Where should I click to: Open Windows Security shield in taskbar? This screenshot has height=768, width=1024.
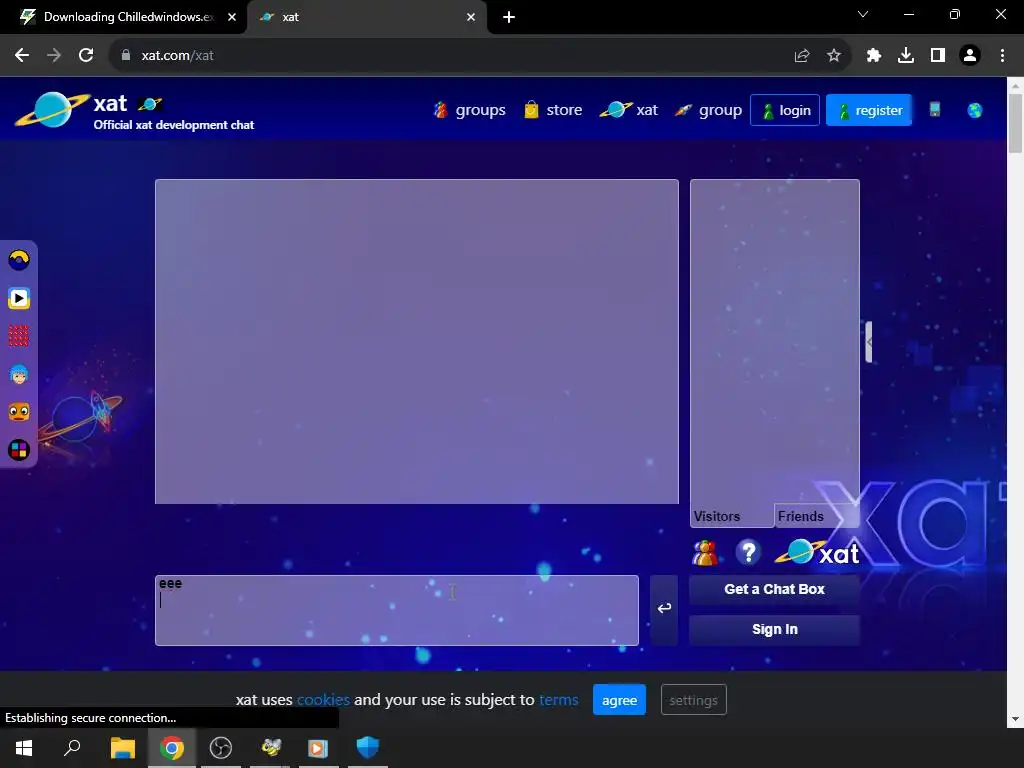tap(368, 748)
